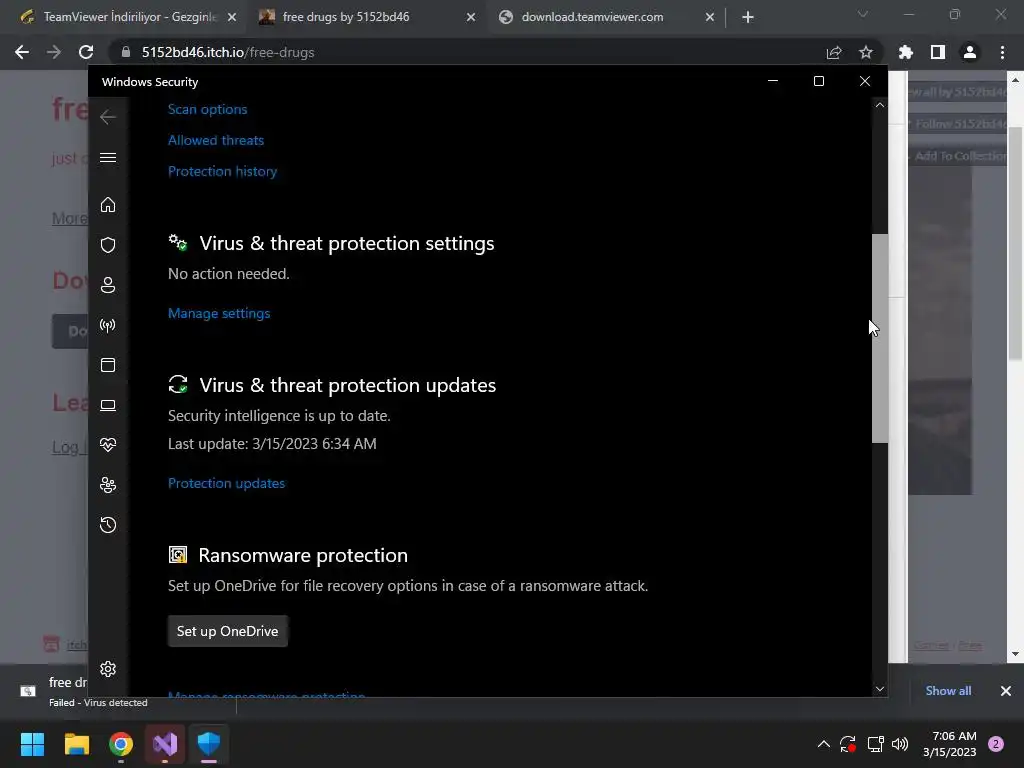Image resolution: width=1024 pixels, height=768 pixels.
Task: Open Account protection sidebar icon
Action: [x=108, y=285]
